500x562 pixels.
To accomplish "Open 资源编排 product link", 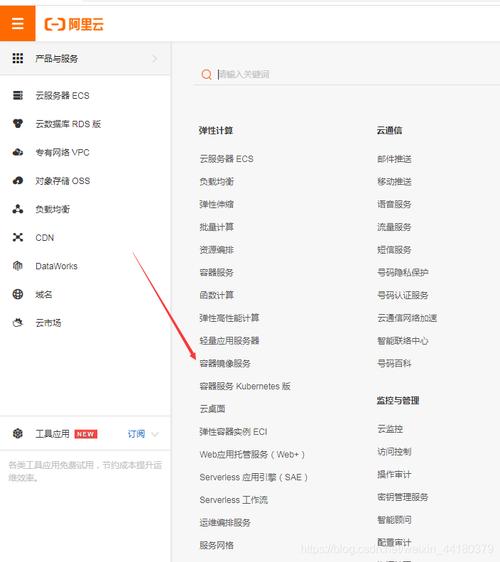I will 216,249.
